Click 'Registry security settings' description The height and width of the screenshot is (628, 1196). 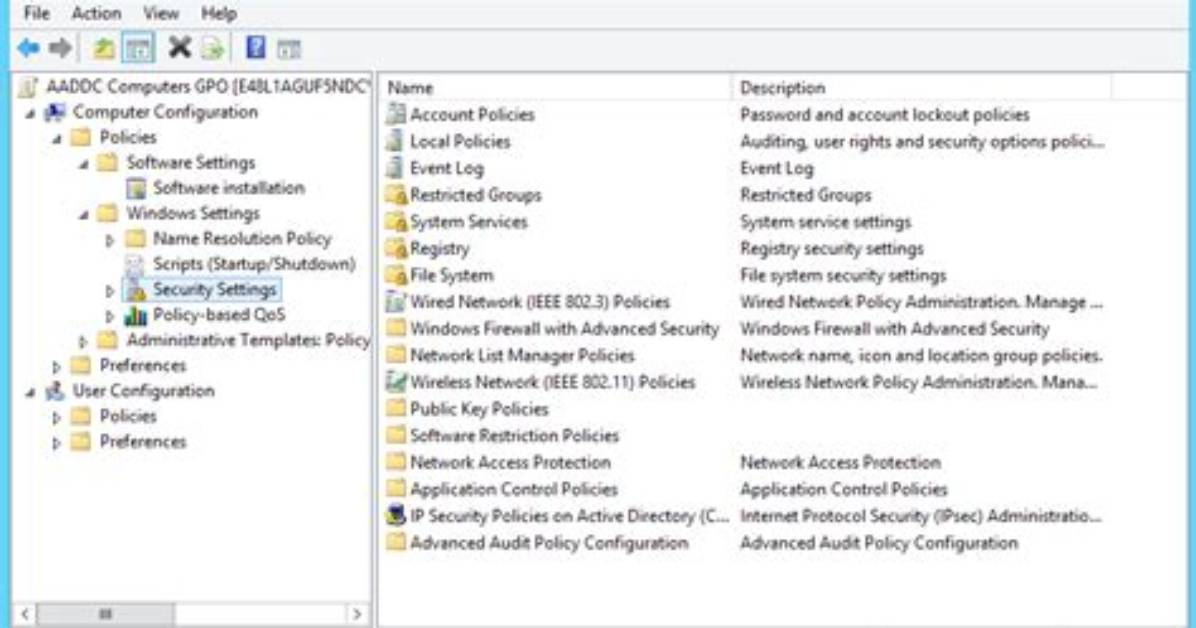coord(831,249)
